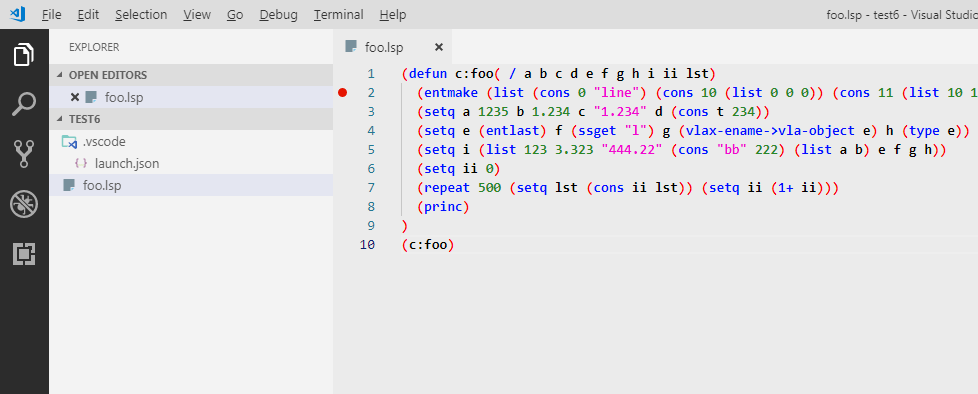Click the defun keyword on line 1
Image resolution: width=978 pixels, height=394 pixels.
coord(428,74)
